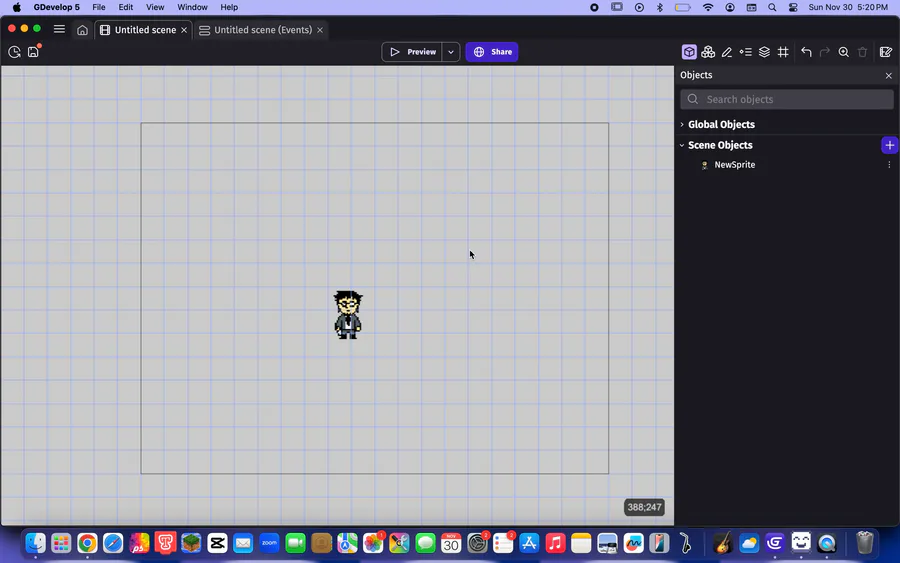Open version history clock icon
Image resolution: width=900 pixels, height=563 pixels.
click(14, 52)
